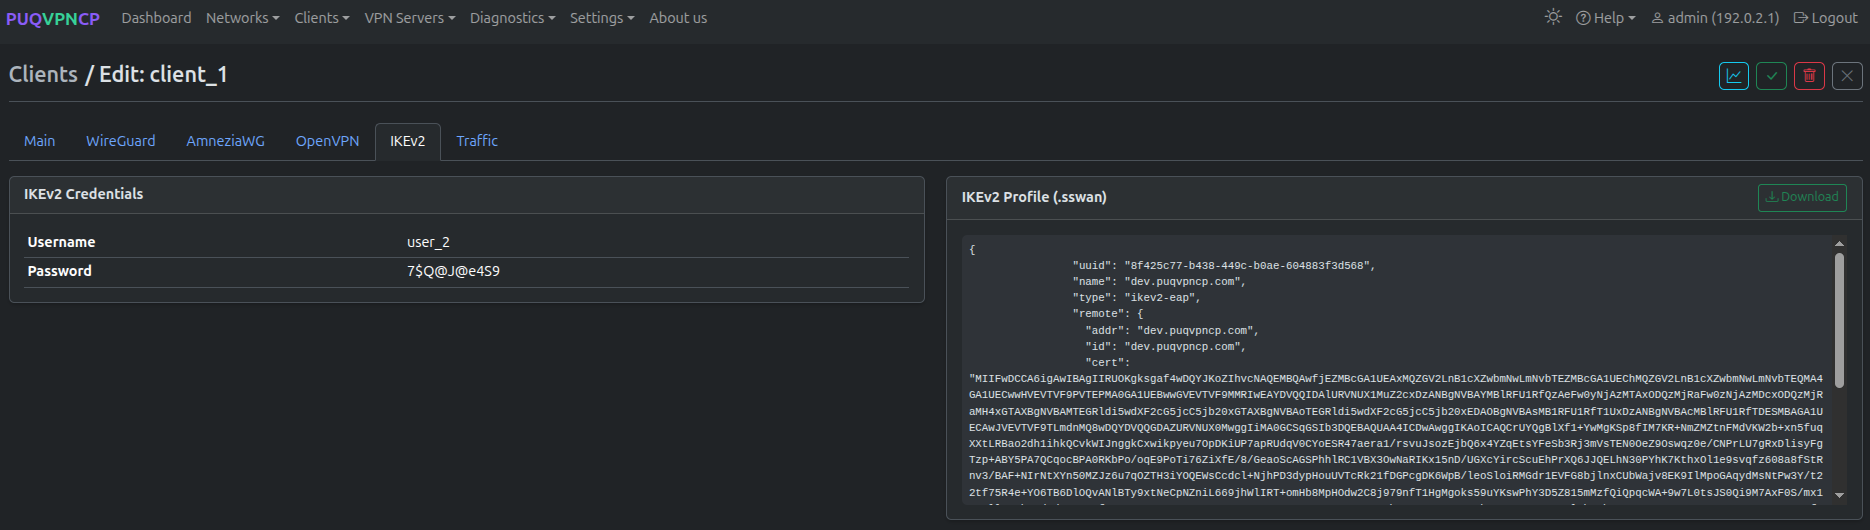Open the Help dropdown menu
Image resolution: width=1870 pixels, height=530 pixels.
click(x=1606, y=18)
